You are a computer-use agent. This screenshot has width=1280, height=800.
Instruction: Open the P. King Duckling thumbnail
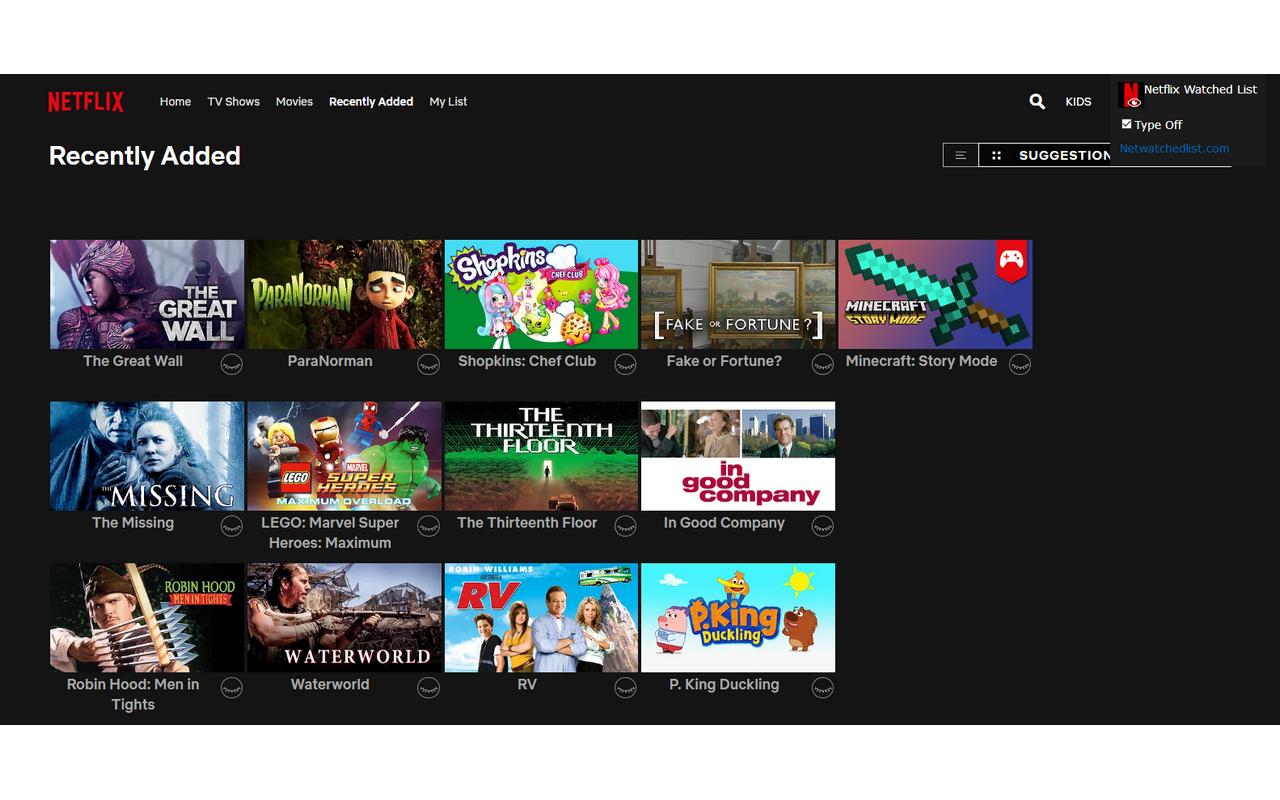(738, 618)
